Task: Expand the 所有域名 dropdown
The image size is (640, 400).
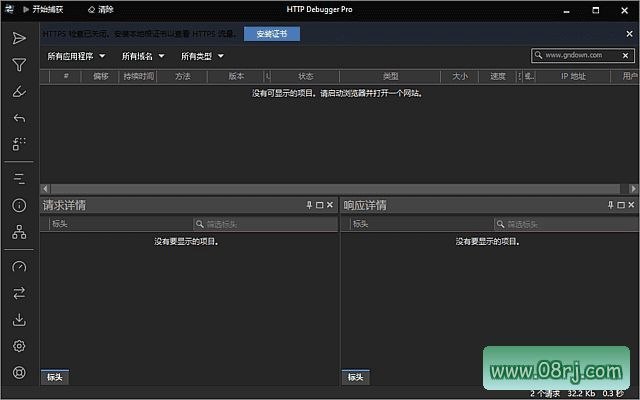Action: click(143, 56)
